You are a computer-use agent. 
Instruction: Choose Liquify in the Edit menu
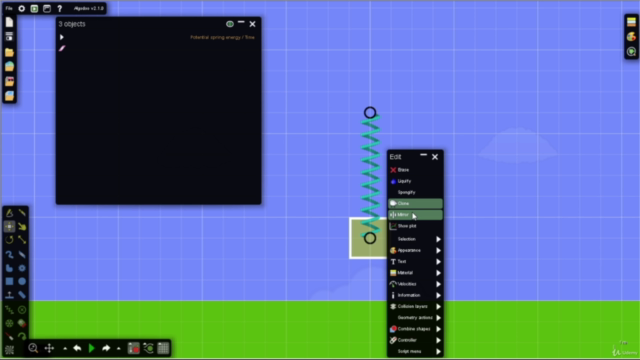[415, 181]
